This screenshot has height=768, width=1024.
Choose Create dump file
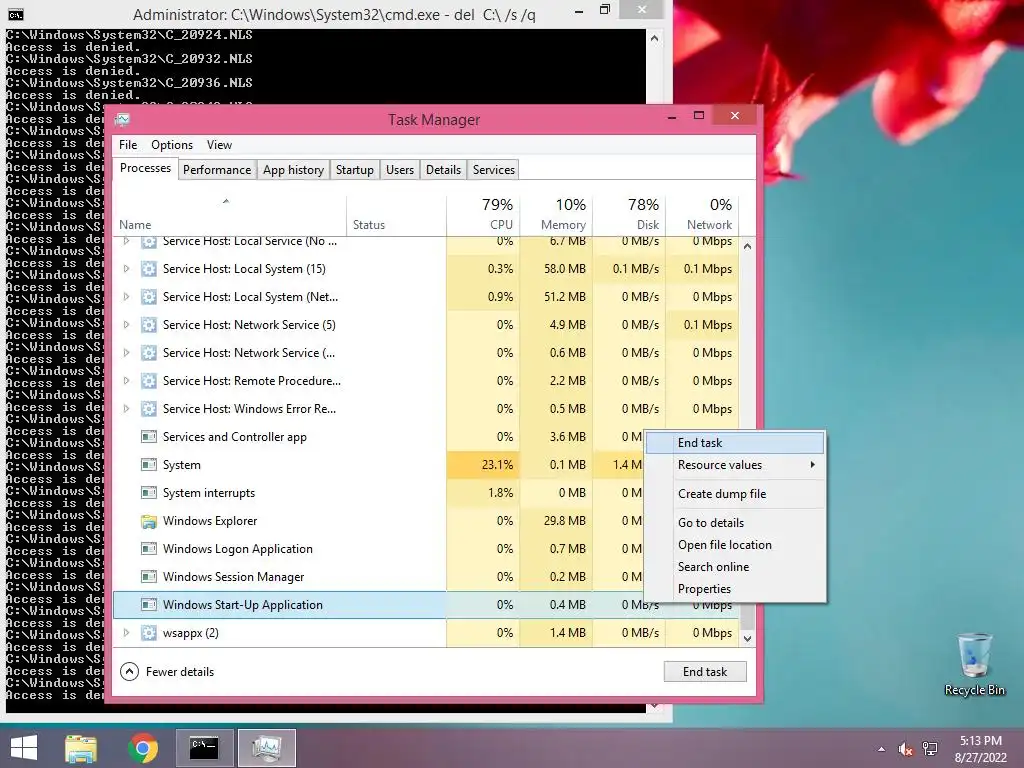[735, 494]
